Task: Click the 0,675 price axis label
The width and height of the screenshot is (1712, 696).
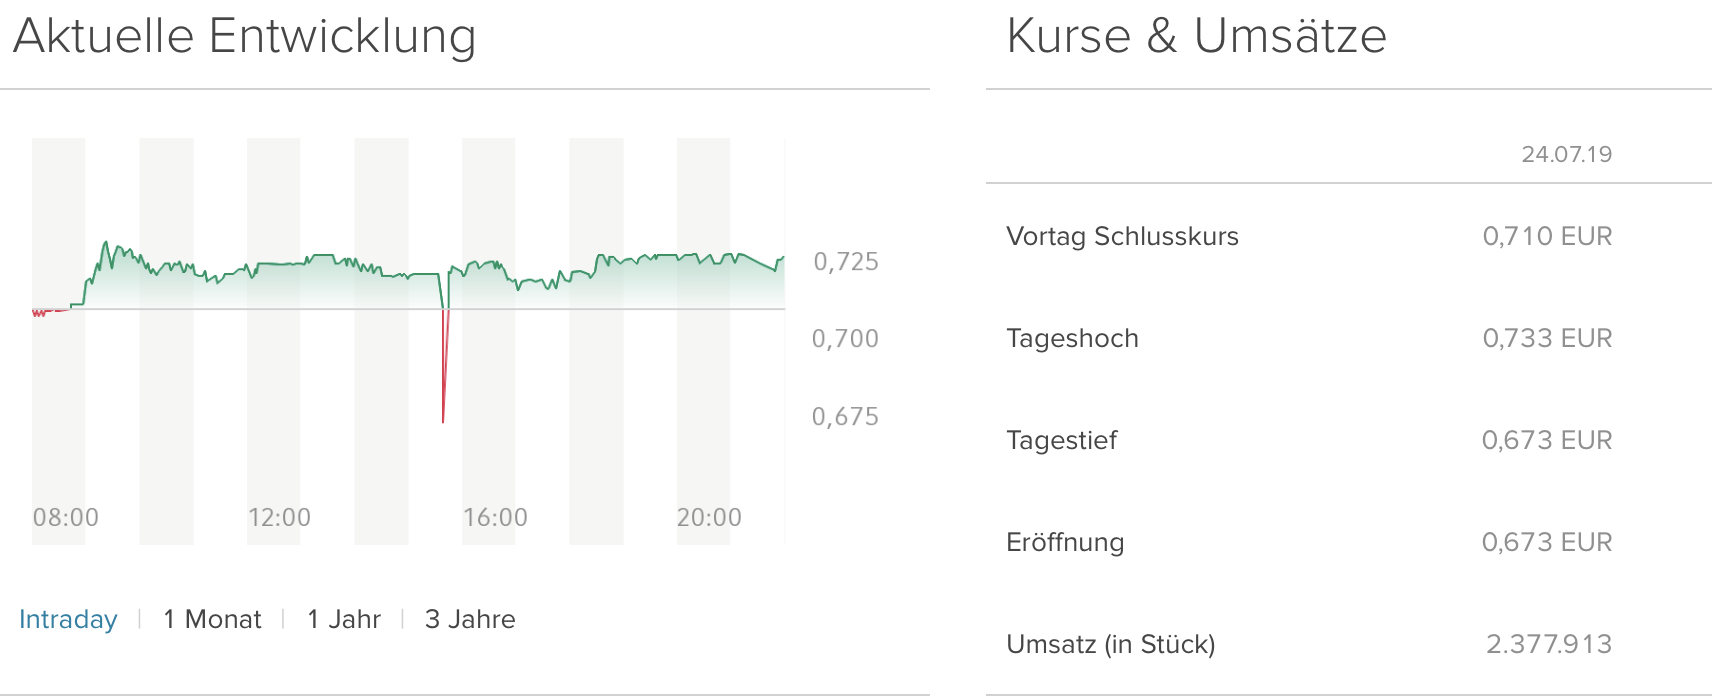Action: pos(845,417)
